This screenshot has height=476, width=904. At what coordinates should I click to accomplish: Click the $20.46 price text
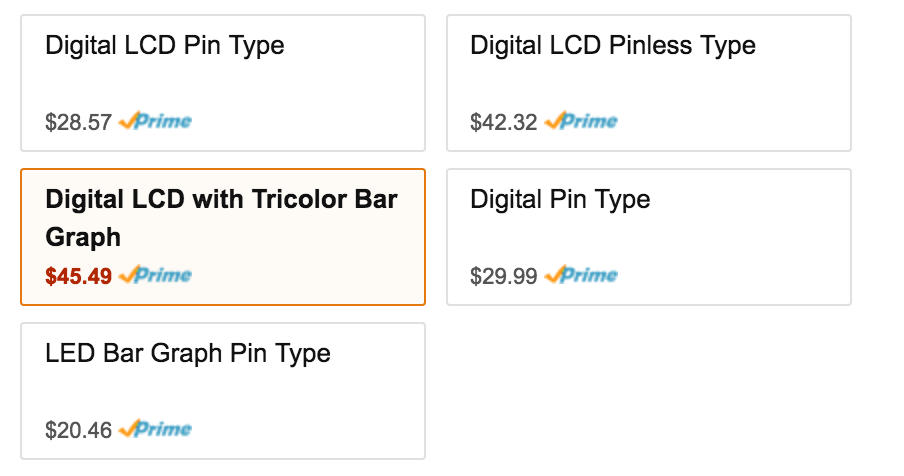[x=78, y=430]
